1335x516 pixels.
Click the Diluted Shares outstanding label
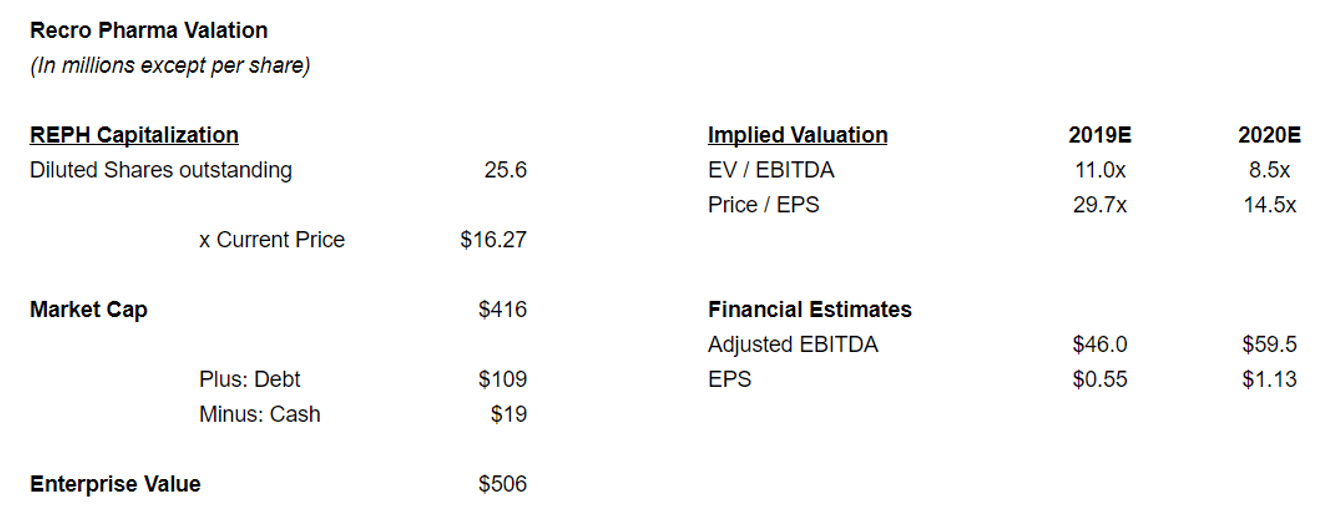[x=161, y=170]
